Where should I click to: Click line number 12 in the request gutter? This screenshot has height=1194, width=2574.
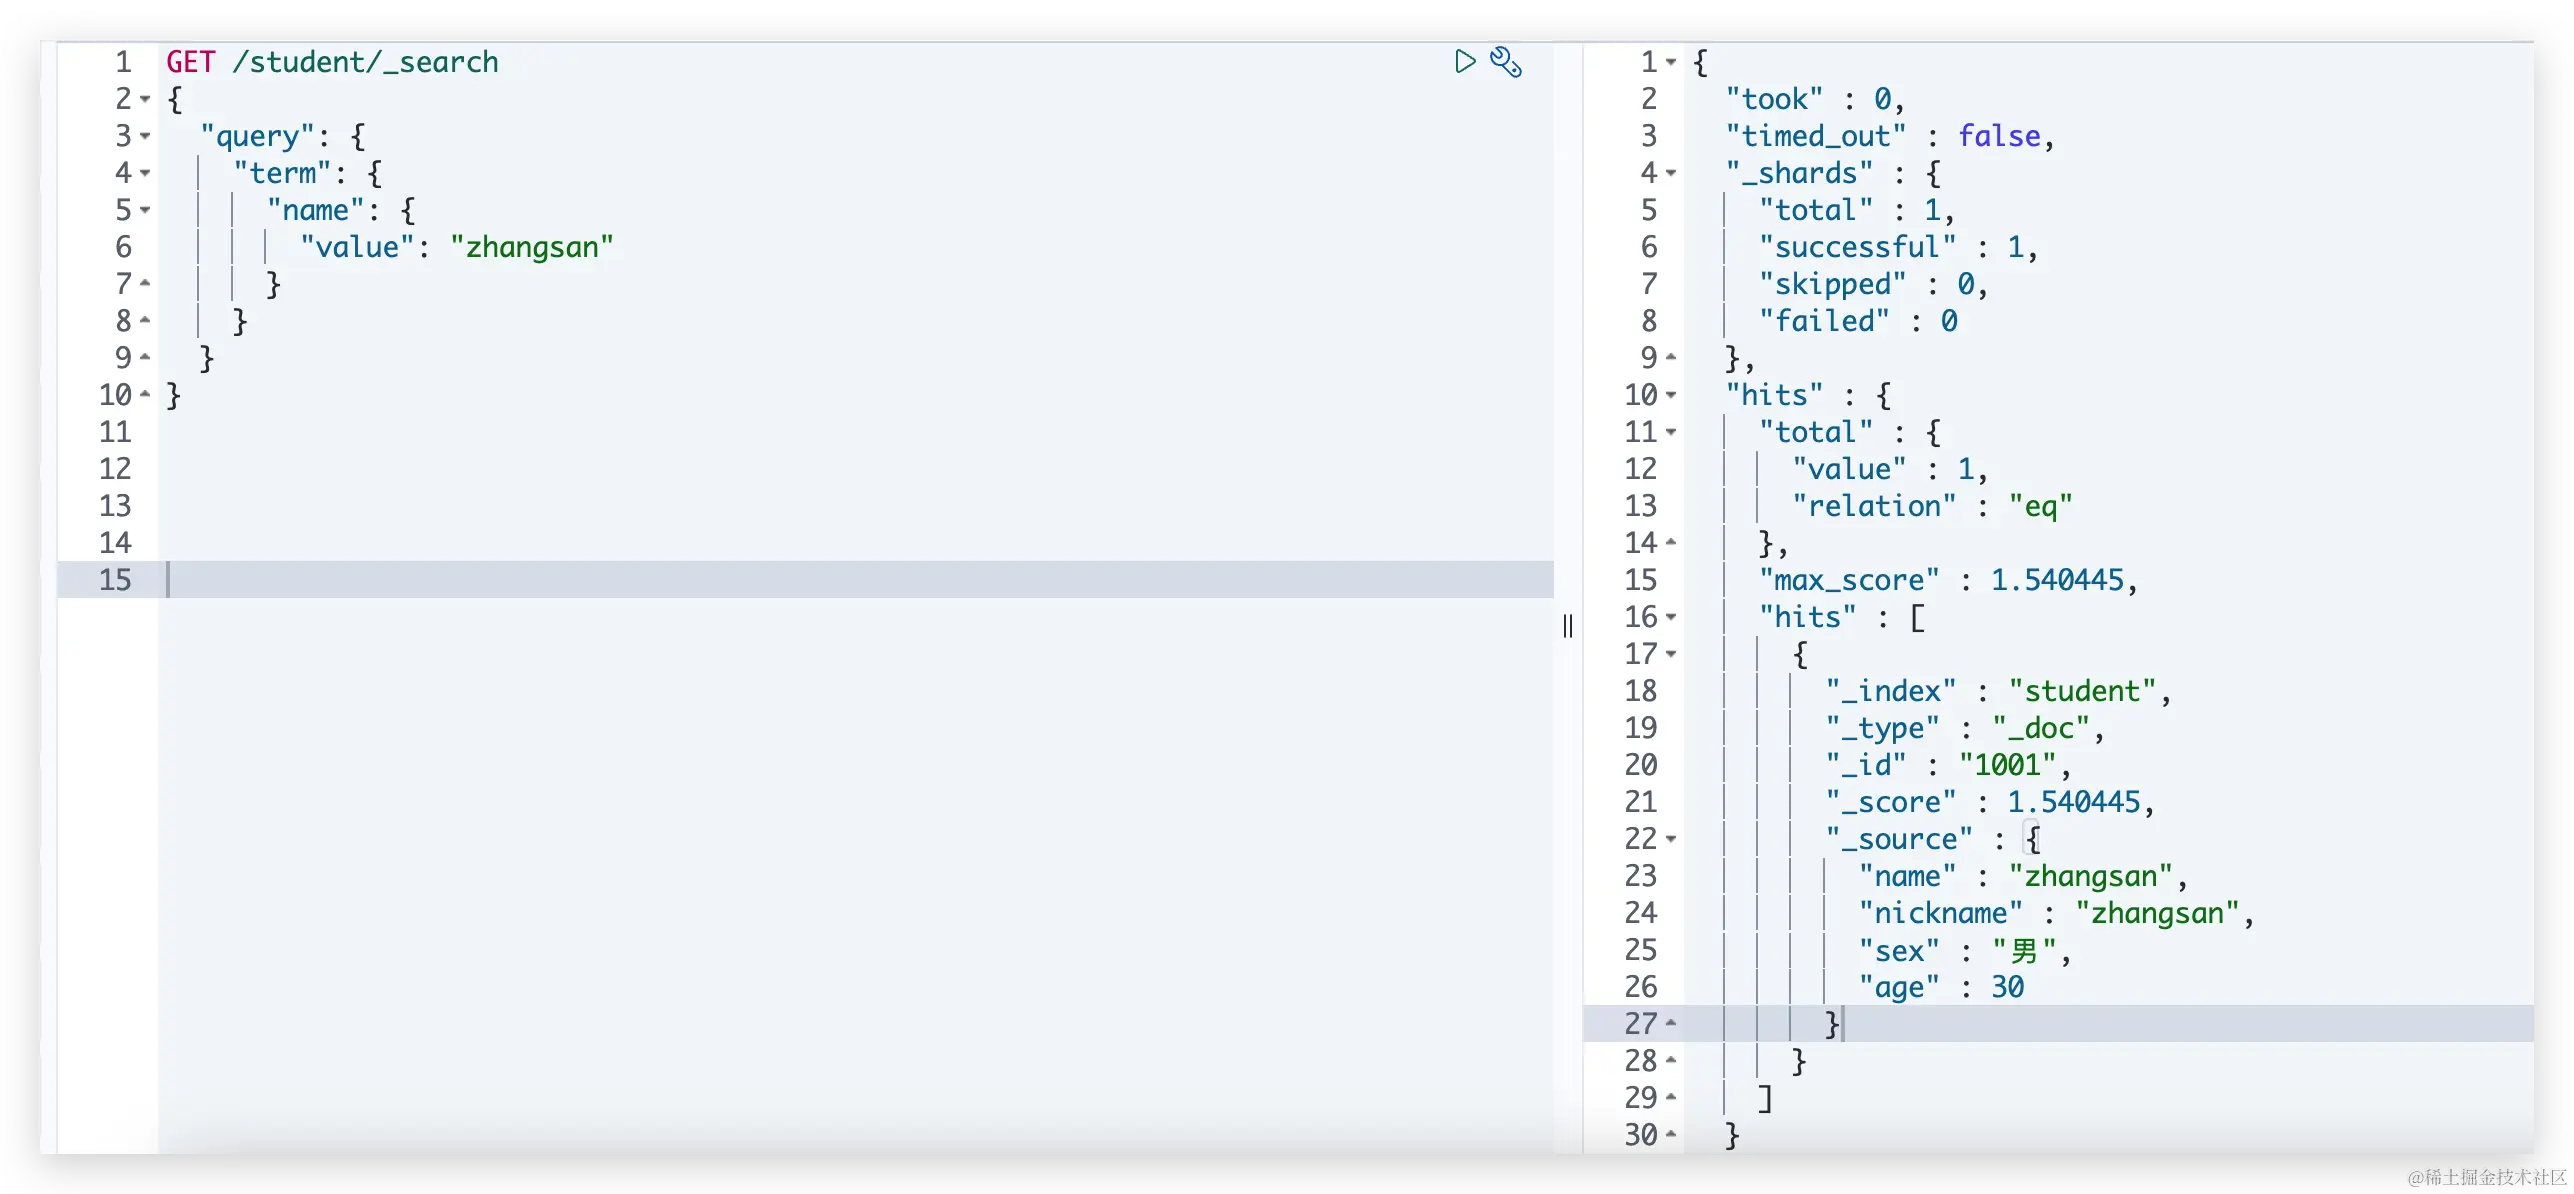pos(115,469)
